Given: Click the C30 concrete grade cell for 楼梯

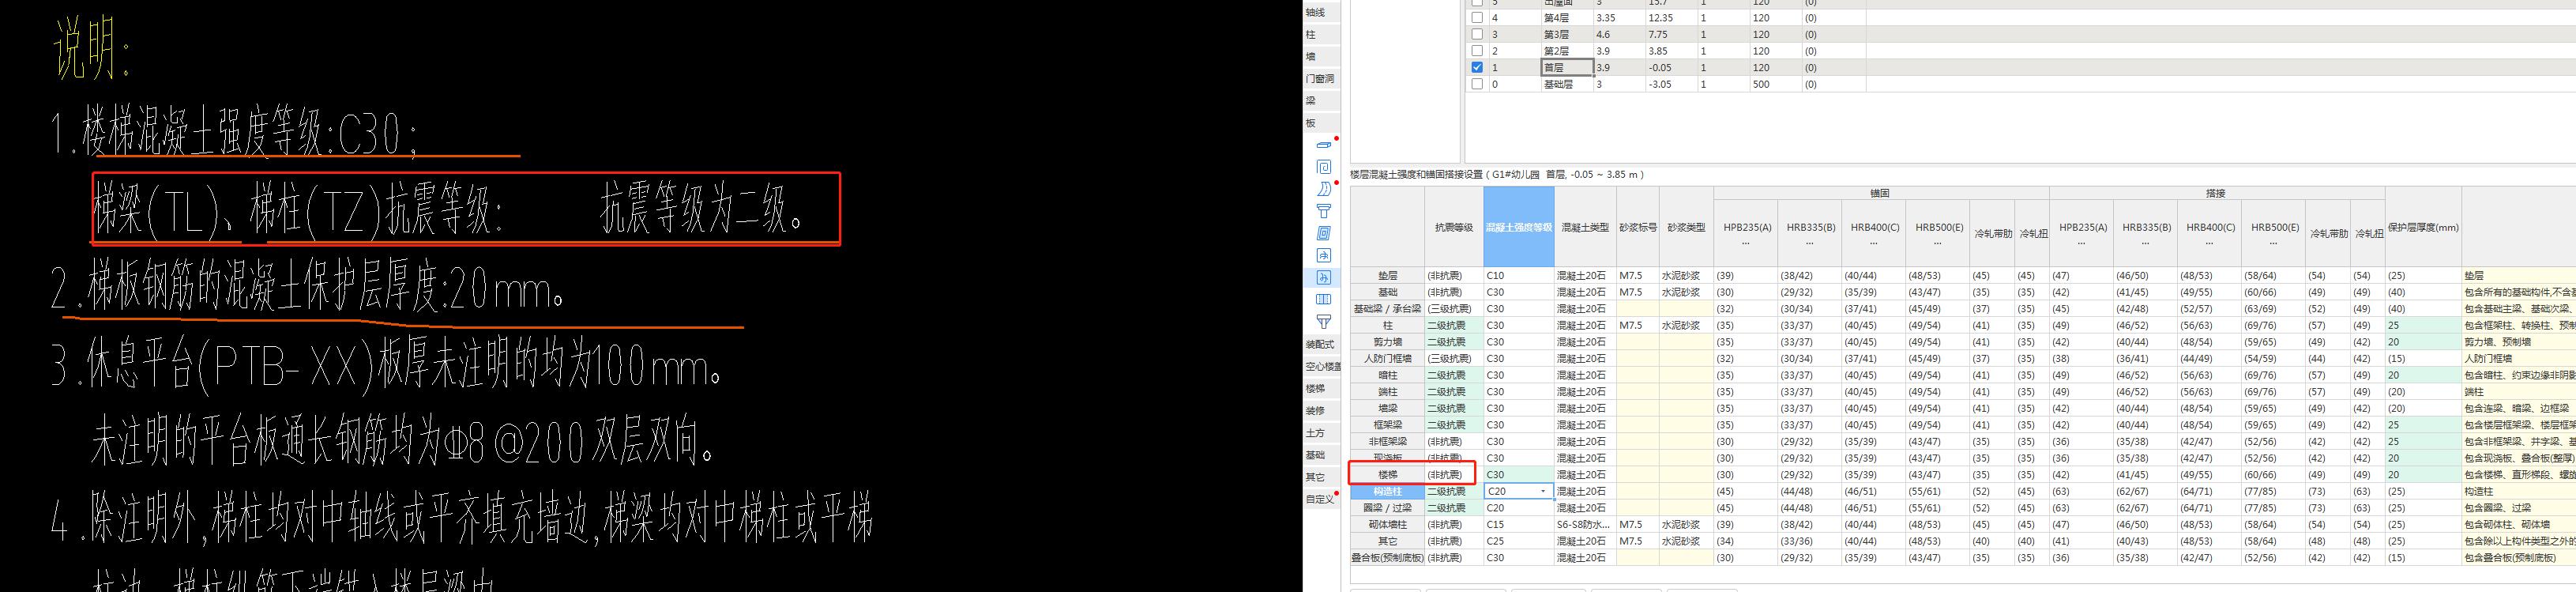Looking at the screenshot, I should (1519, 475).
